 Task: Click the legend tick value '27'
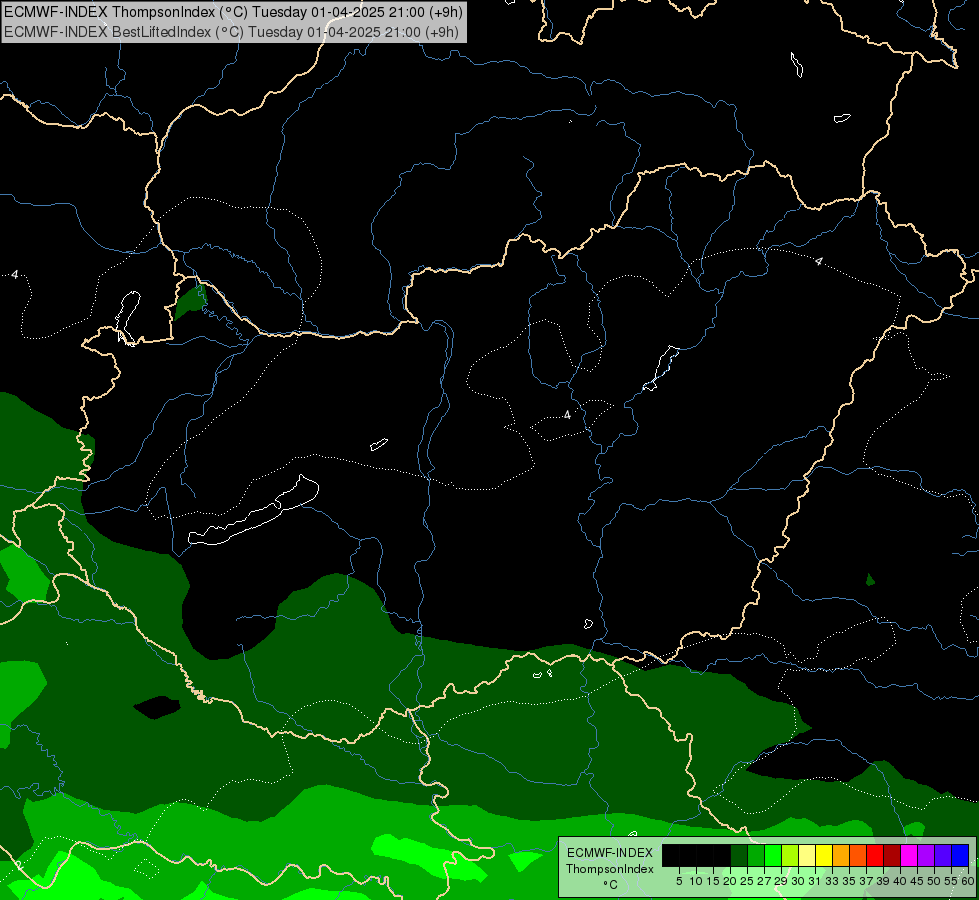tap(764, 881)
